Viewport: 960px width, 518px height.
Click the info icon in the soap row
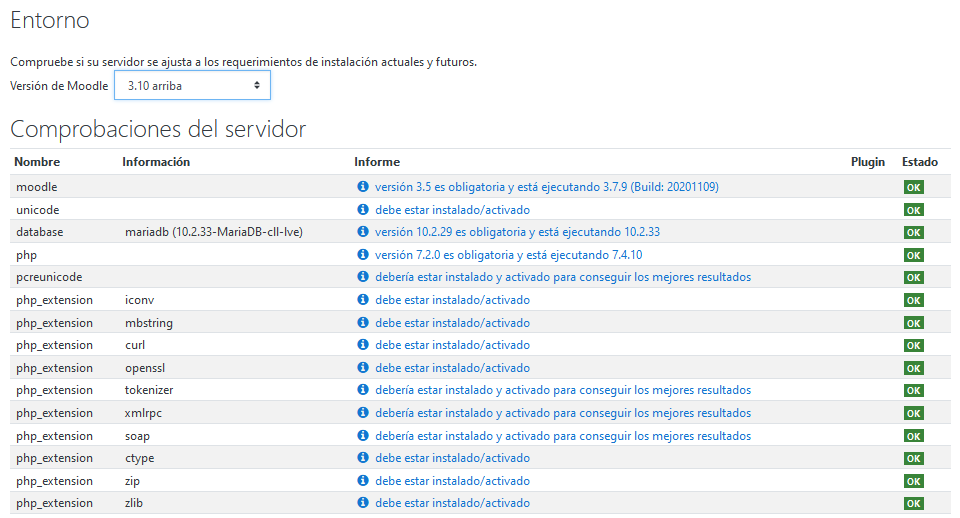363,435
